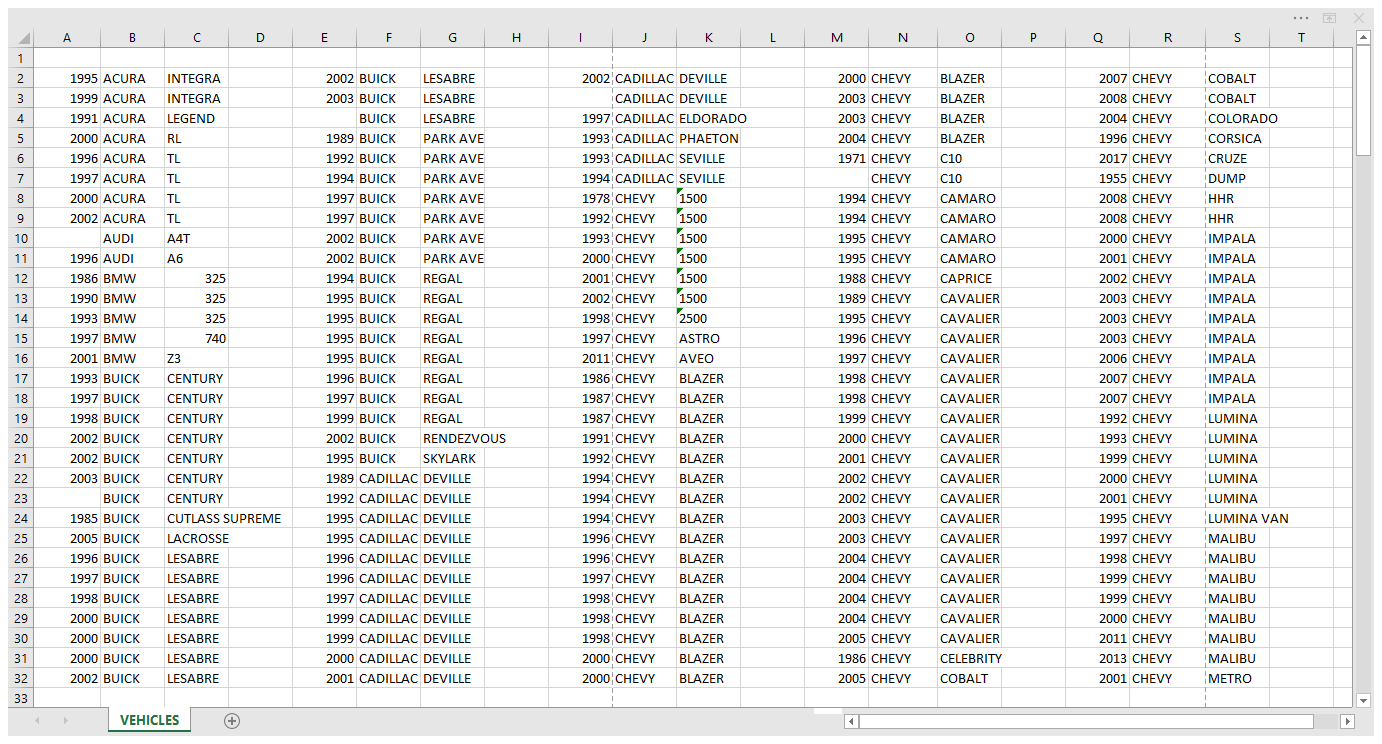Add a new sheet with plus button

[232, 720]
